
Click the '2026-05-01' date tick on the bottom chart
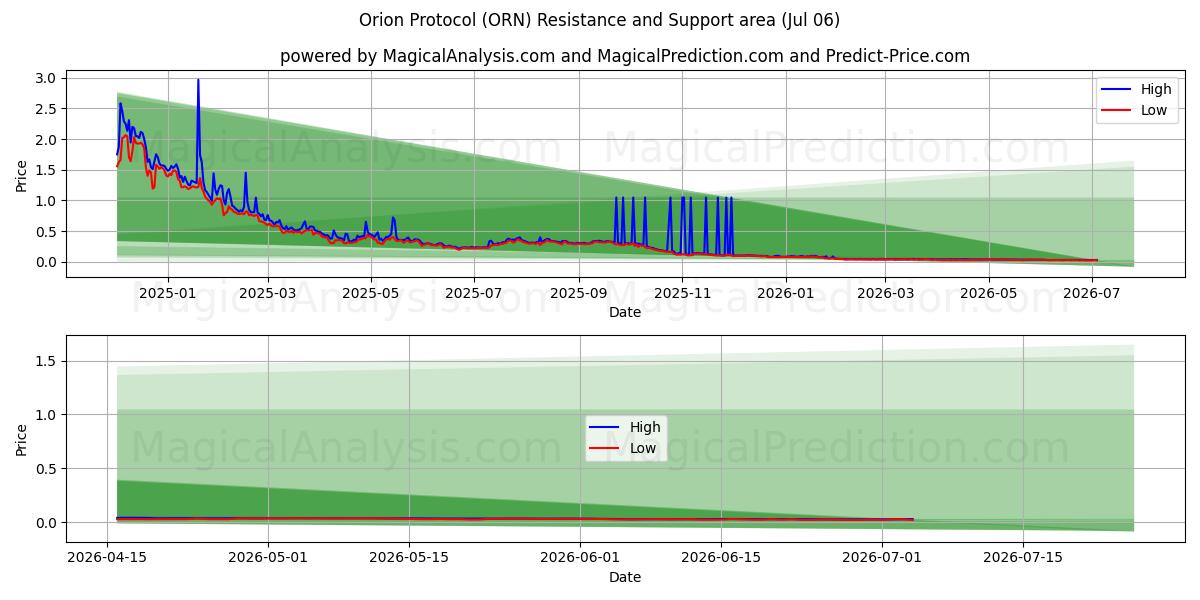[x=268, y=558]
